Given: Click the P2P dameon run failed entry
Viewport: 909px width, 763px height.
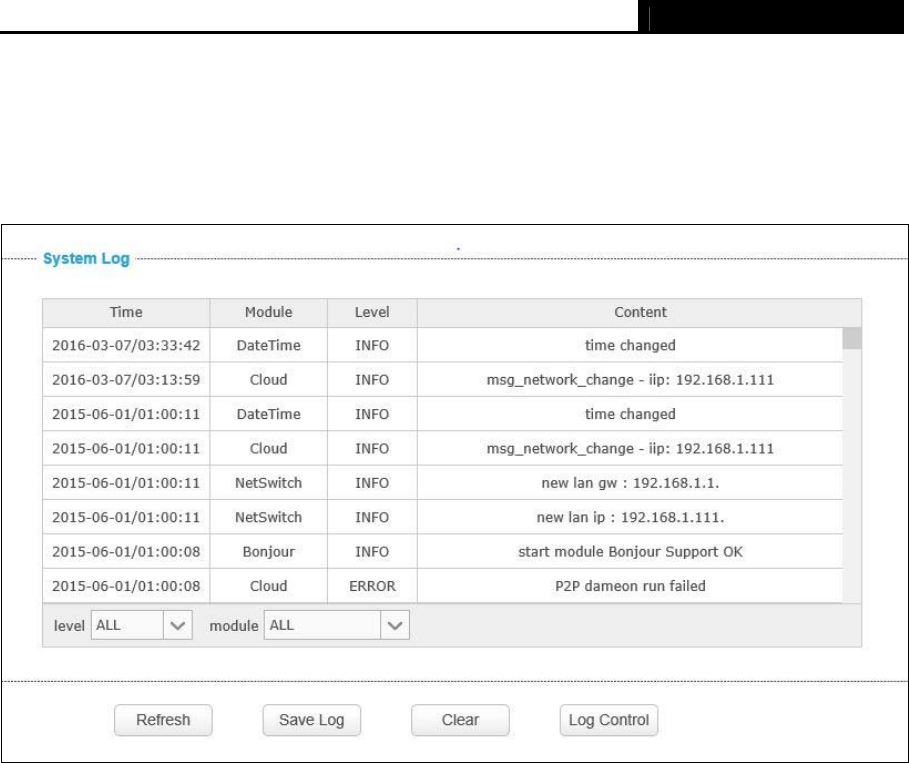Looking at the screenshot, I should (630, 586).
